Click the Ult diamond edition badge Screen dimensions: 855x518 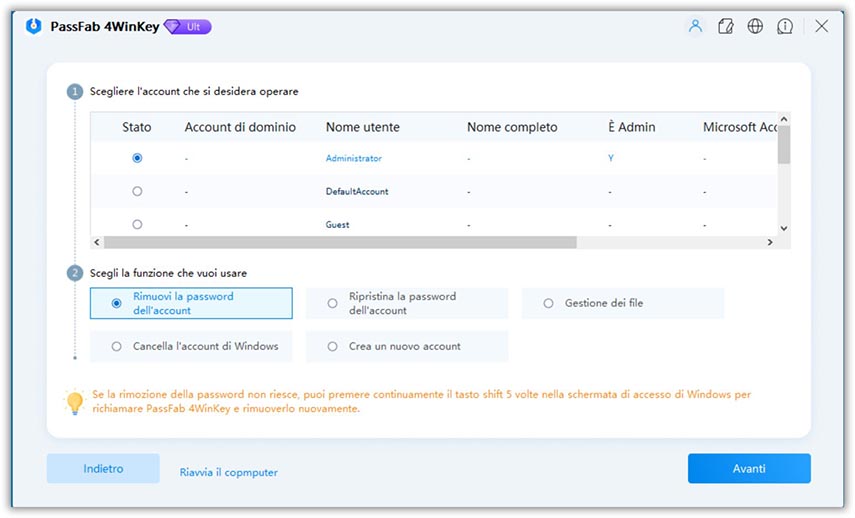(188, 27)
